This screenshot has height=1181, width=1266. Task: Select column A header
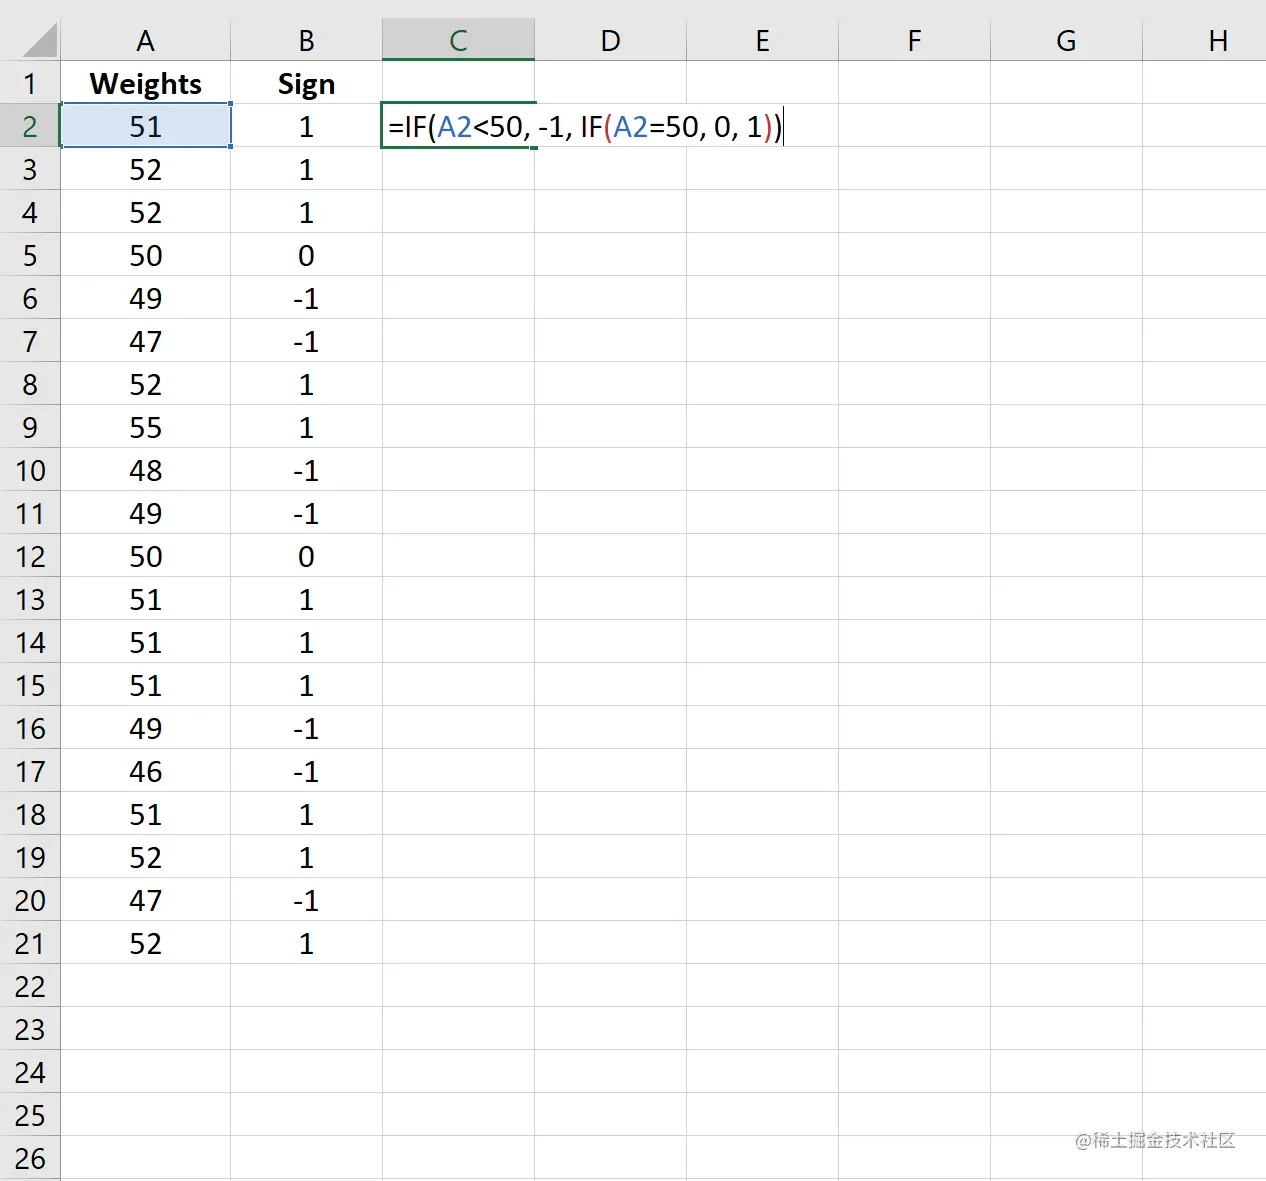146,41
